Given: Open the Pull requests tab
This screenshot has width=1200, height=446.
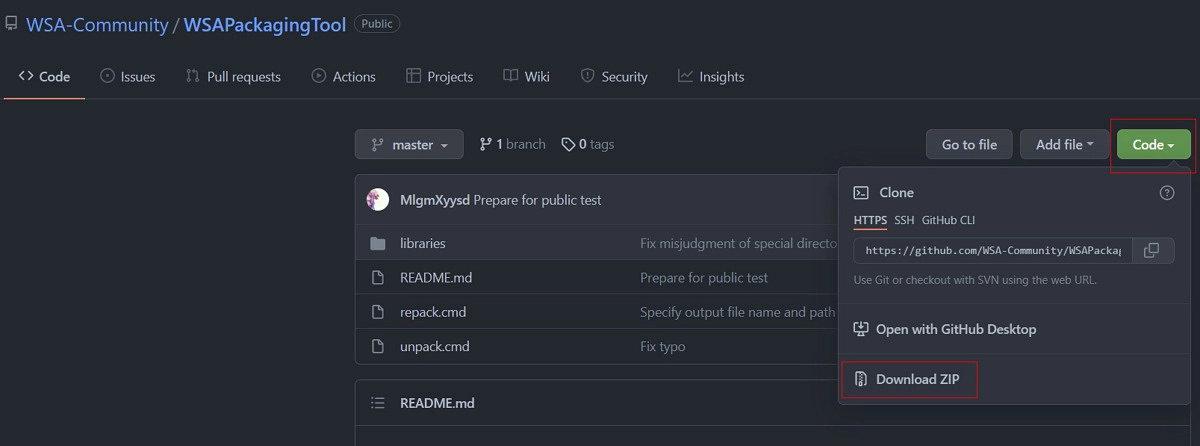Looking at the screenshot, I should pyautogui.click(x=233, y=77).
